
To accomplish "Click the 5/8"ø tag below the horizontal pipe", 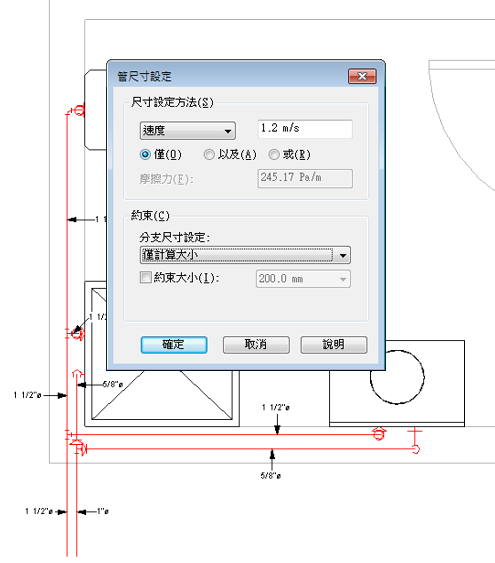I will (x=271, y=476).
